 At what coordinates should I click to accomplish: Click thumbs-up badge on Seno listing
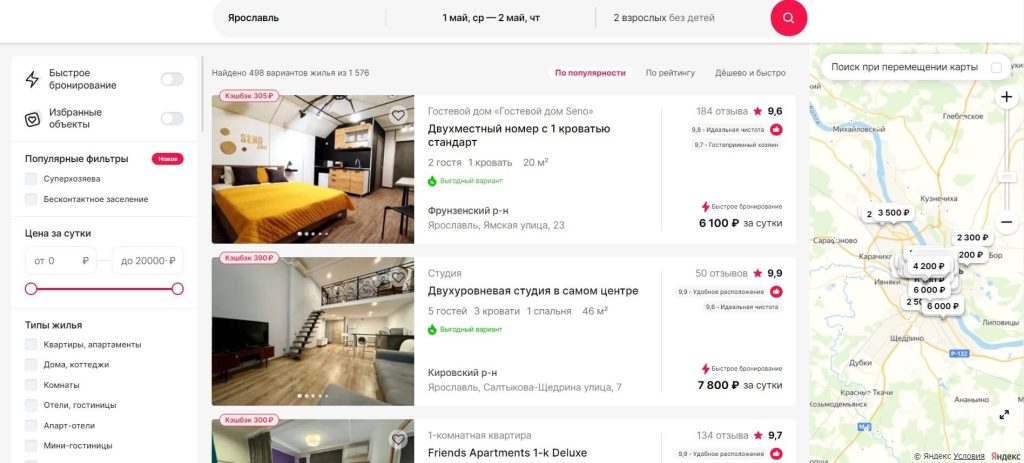tap(776, 129)
